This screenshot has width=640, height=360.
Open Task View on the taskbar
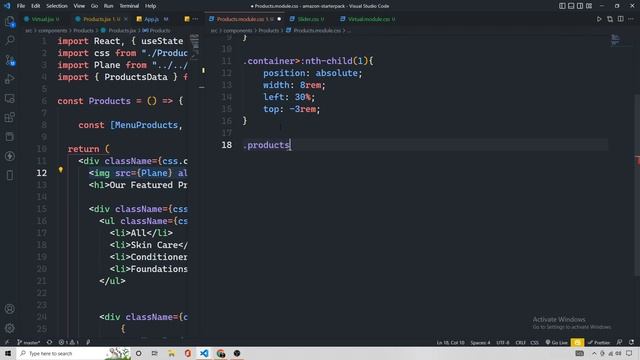point(154,353)
